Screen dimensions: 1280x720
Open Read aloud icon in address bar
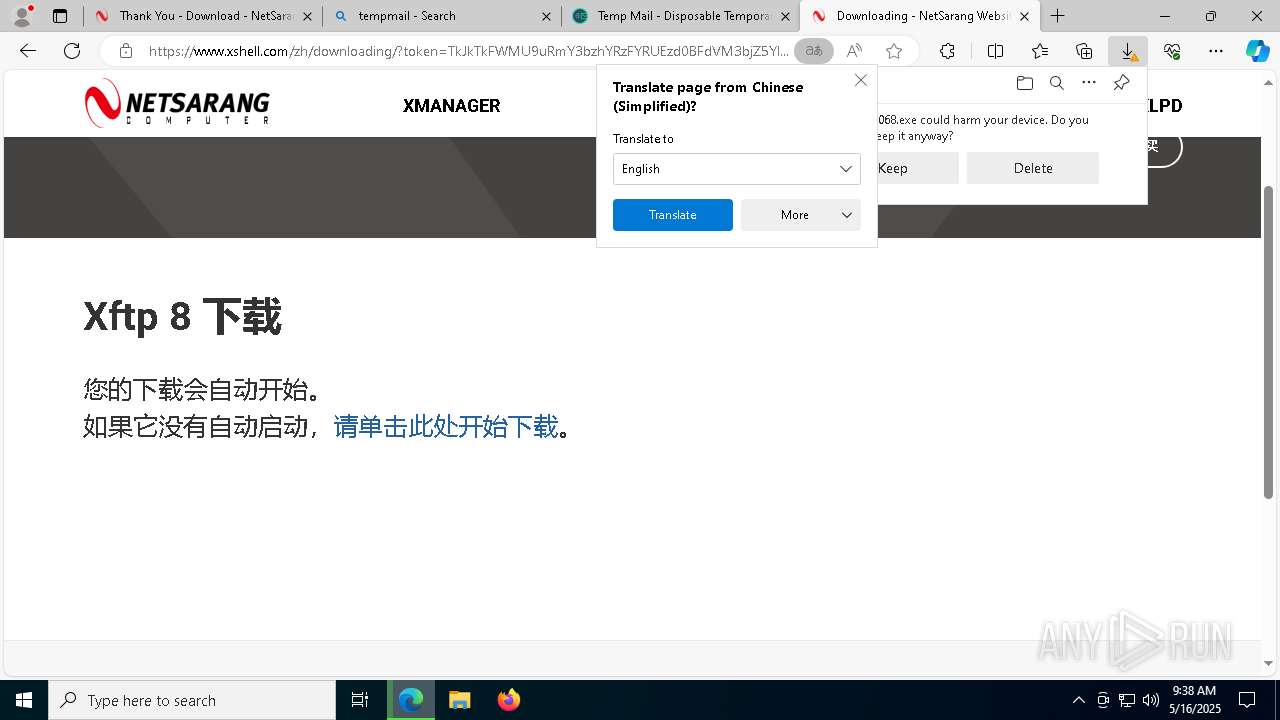(x=854, y=51)
